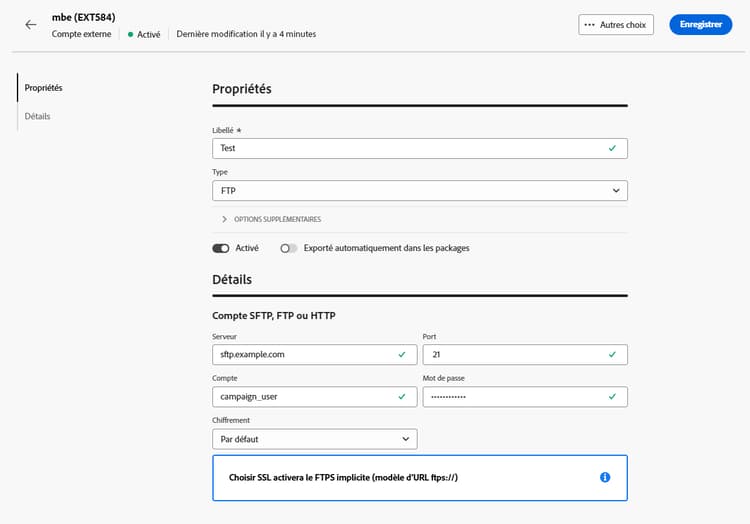Click the Mot de passe field
This screenshot has height=524, width=750.
(525, 396)
